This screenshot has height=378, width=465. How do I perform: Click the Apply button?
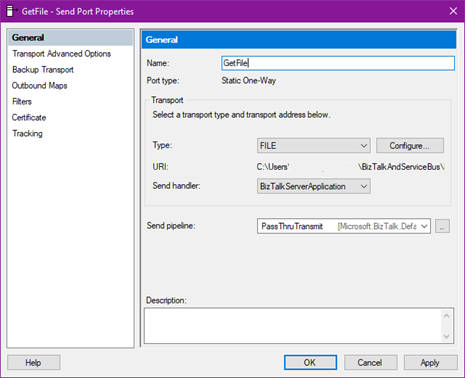point(430,362)
